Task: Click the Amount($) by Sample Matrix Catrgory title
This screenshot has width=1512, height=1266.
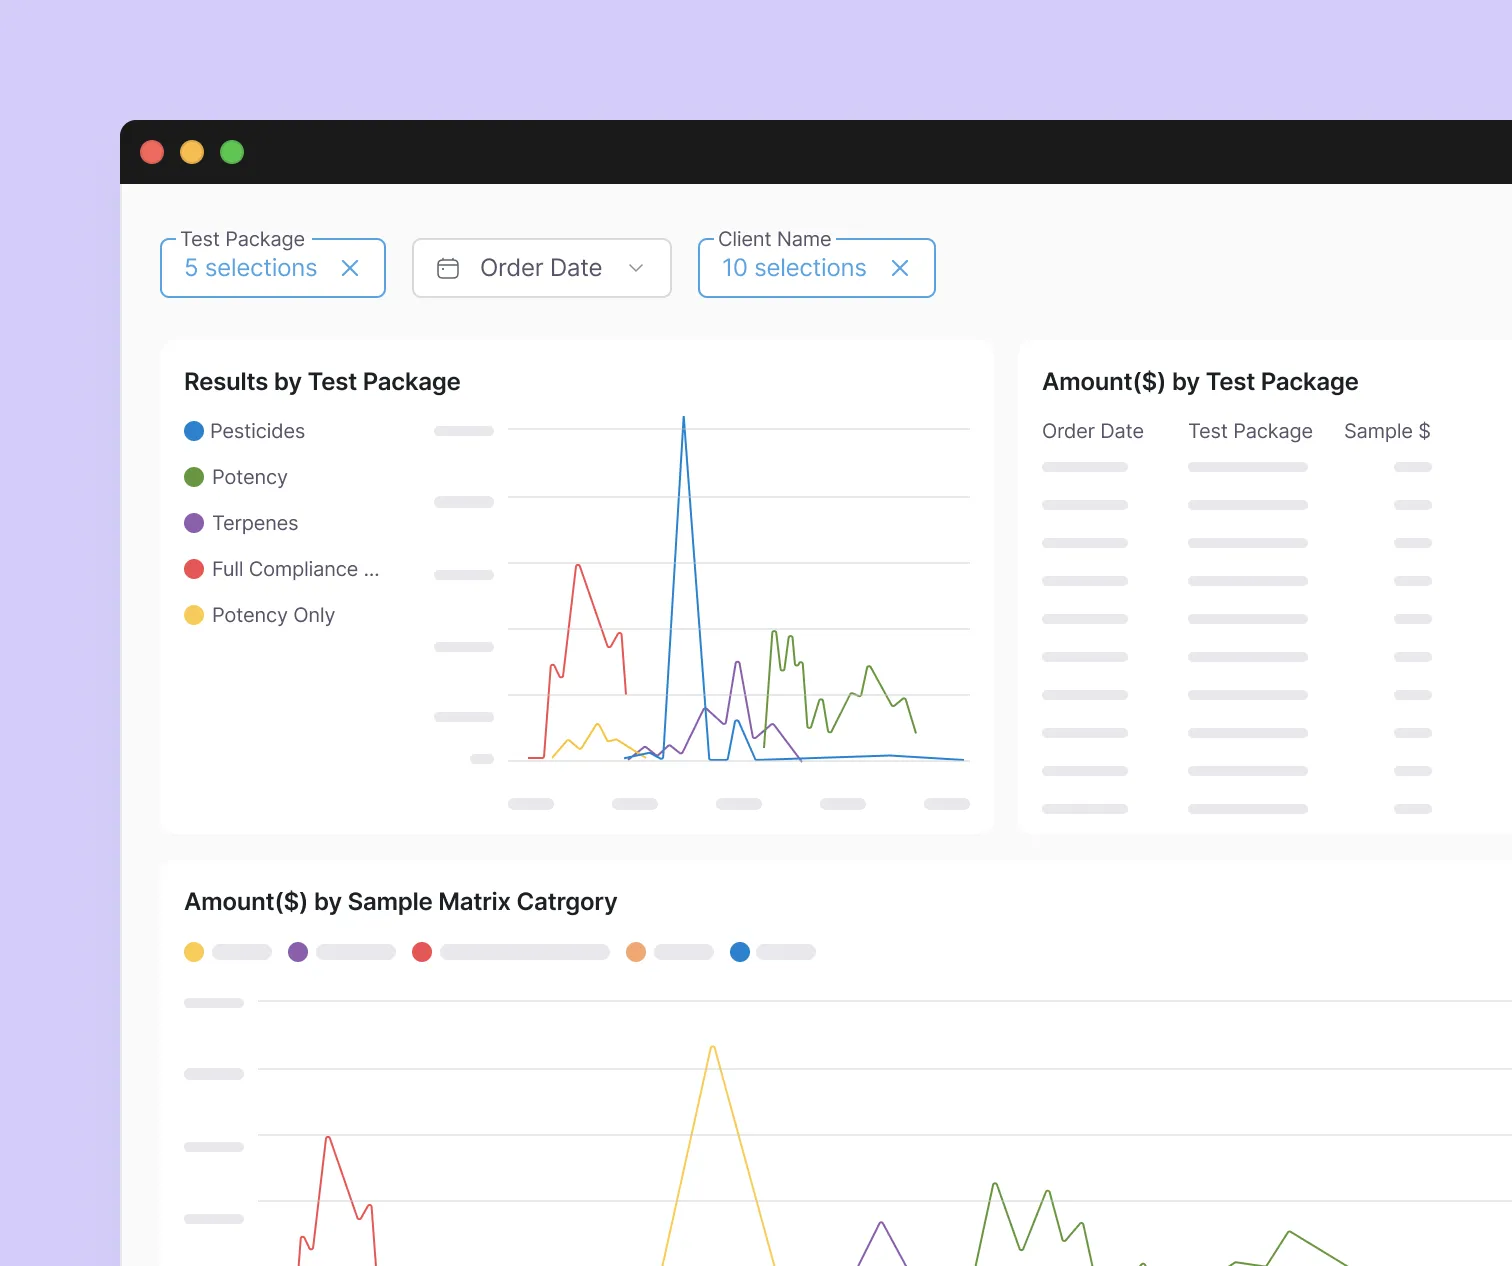Action: pyautogui.click(x=401, y=902)
